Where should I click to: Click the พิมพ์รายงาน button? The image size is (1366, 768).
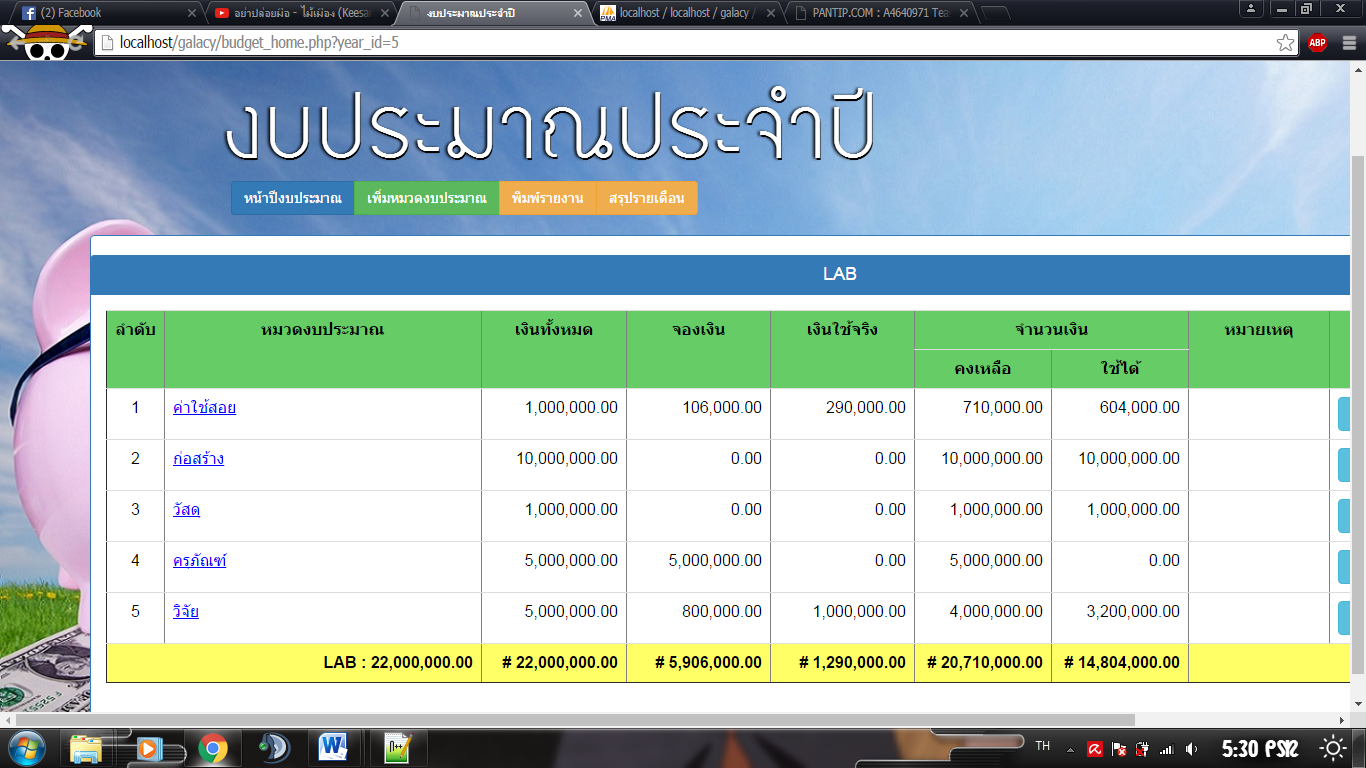(x=547, y=198)
